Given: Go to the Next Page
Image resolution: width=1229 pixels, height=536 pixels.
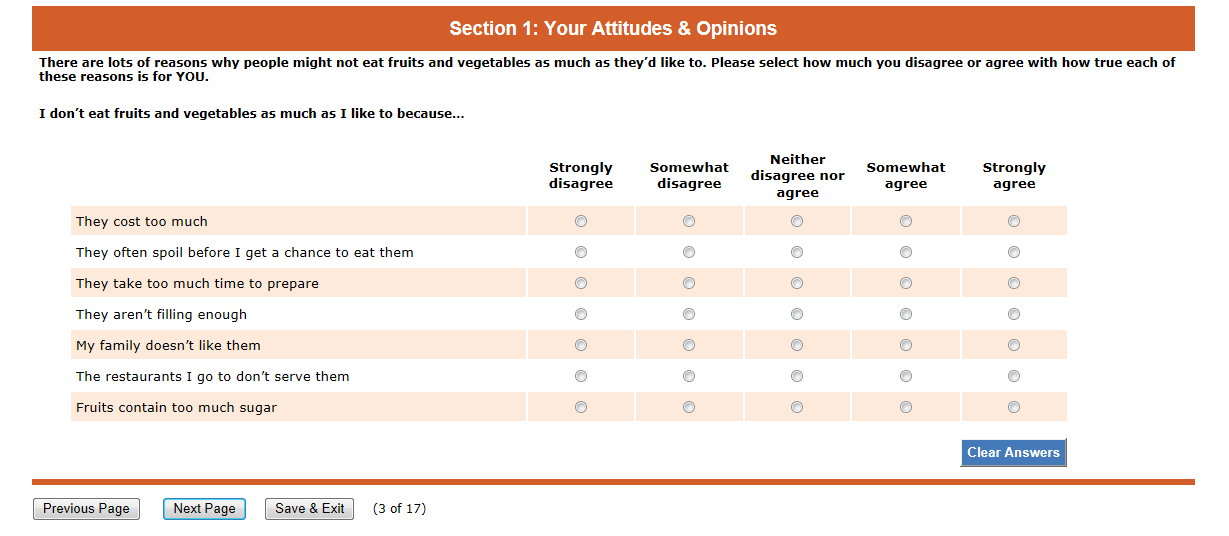Looking at the screenshot, I should tap(204, 509).
